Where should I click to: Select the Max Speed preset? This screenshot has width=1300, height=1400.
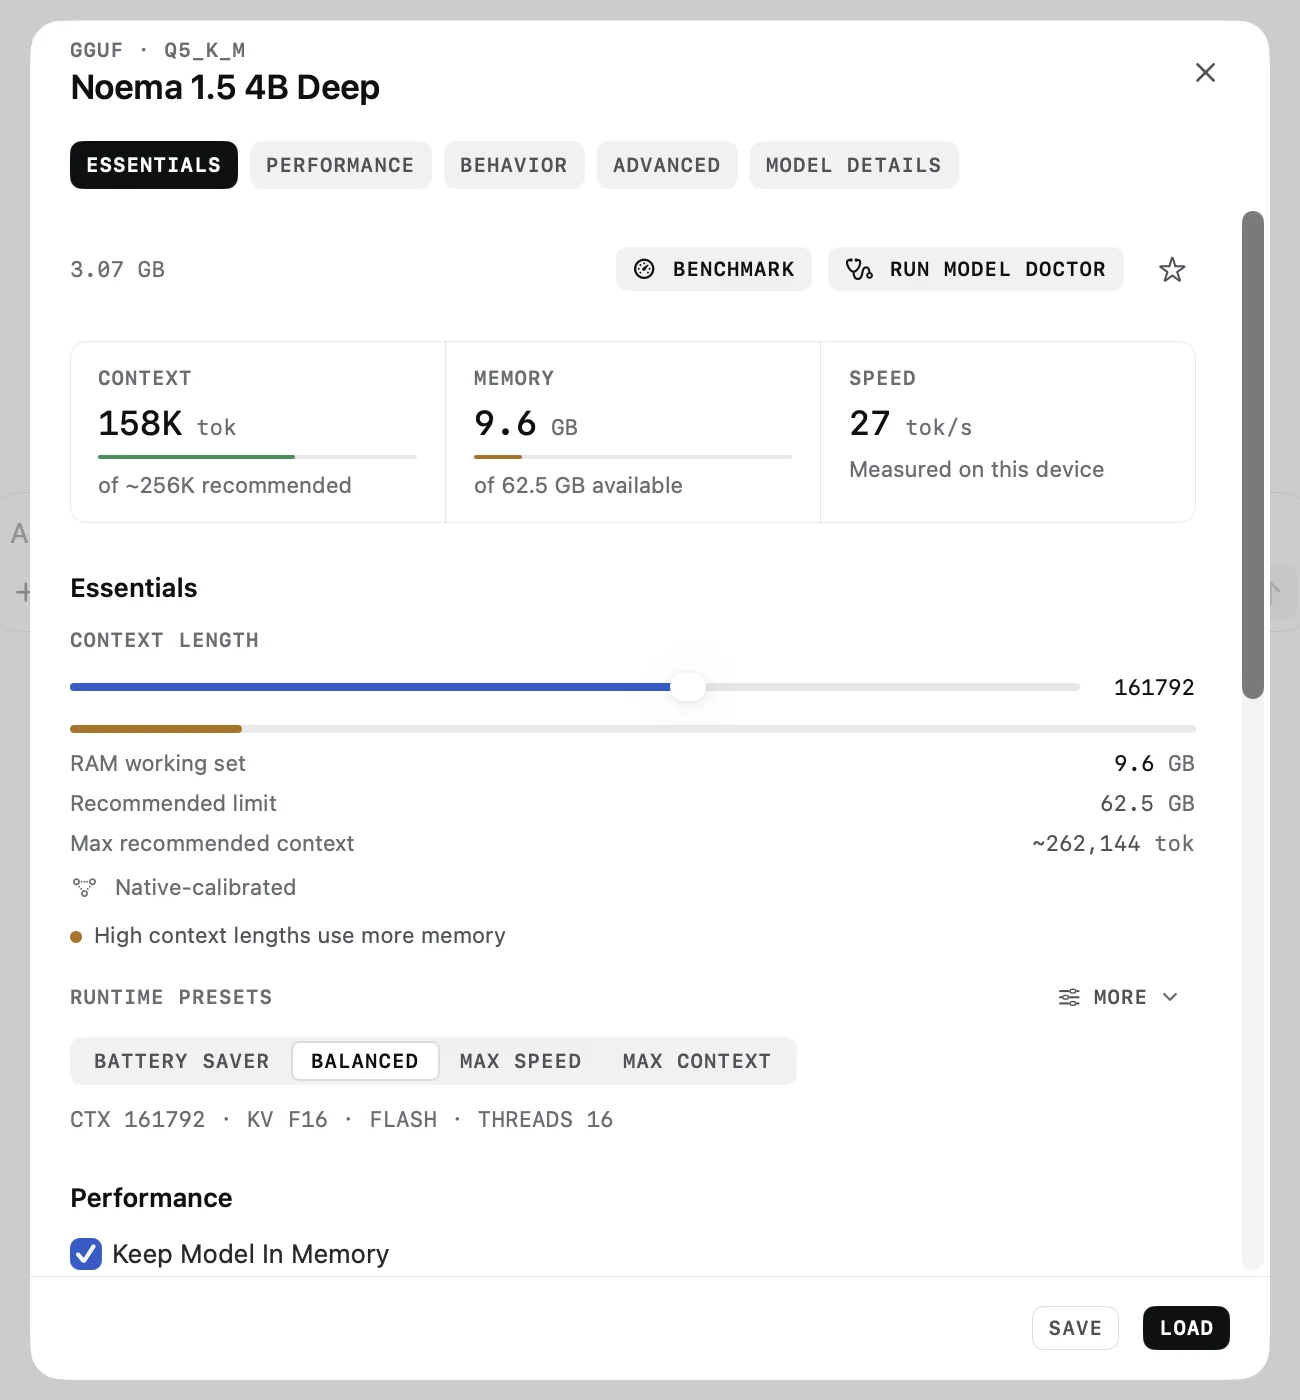tap(521, 1061)
